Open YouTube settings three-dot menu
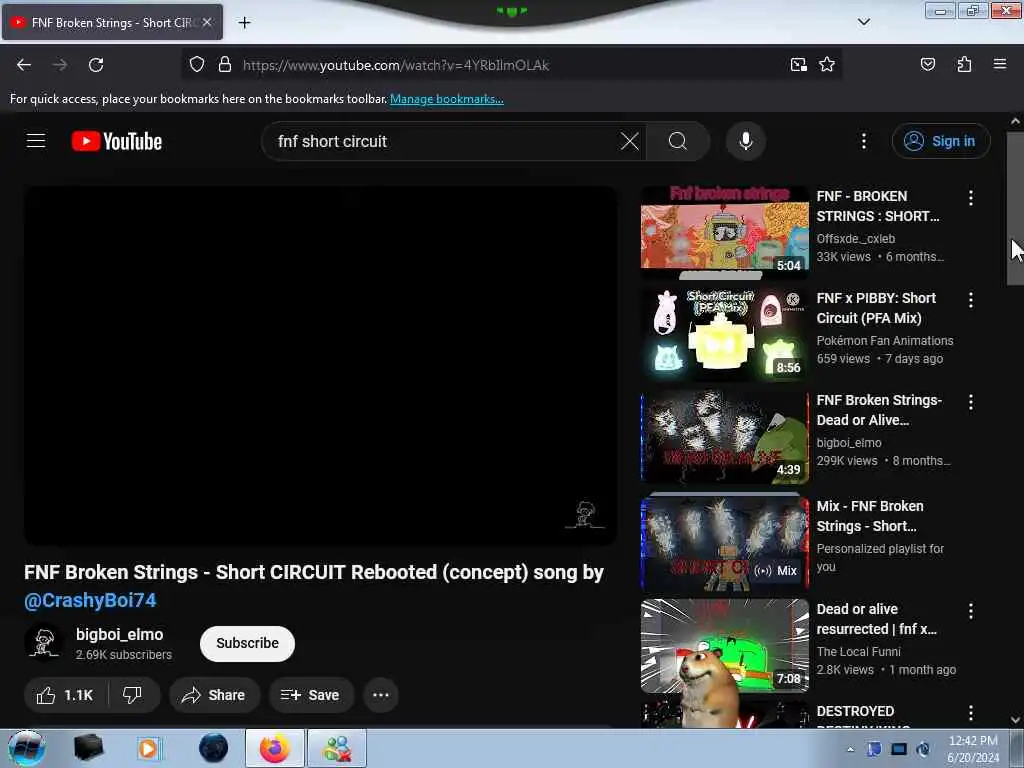1024x768 pixels. click(x=863, y=141)
